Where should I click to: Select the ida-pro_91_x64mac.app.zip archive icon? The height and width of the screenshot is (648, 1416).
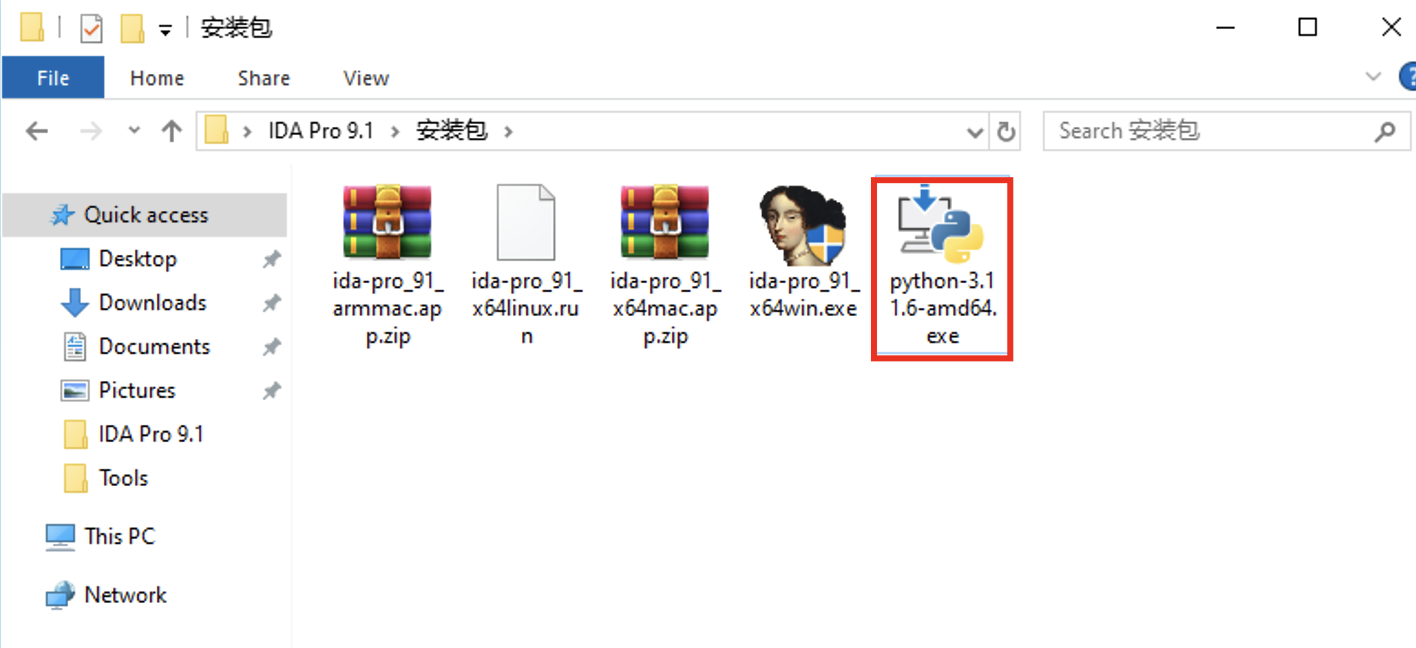(665, 222)
